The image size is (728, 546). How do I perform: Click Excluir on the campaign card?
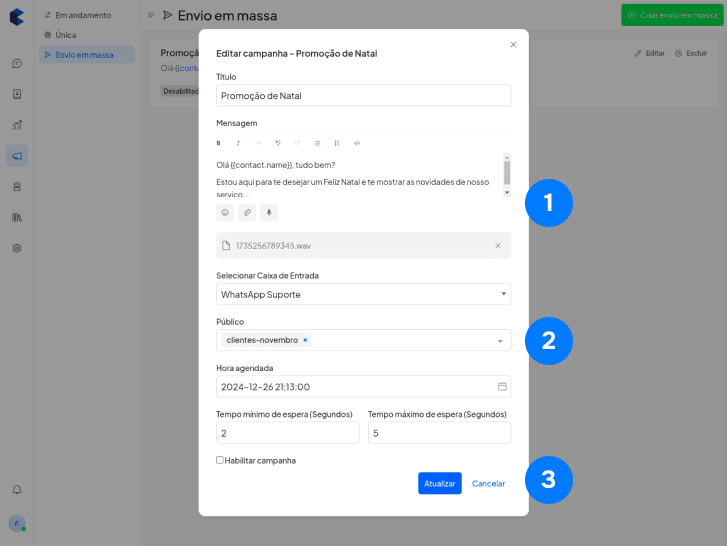tap(691, 53)
